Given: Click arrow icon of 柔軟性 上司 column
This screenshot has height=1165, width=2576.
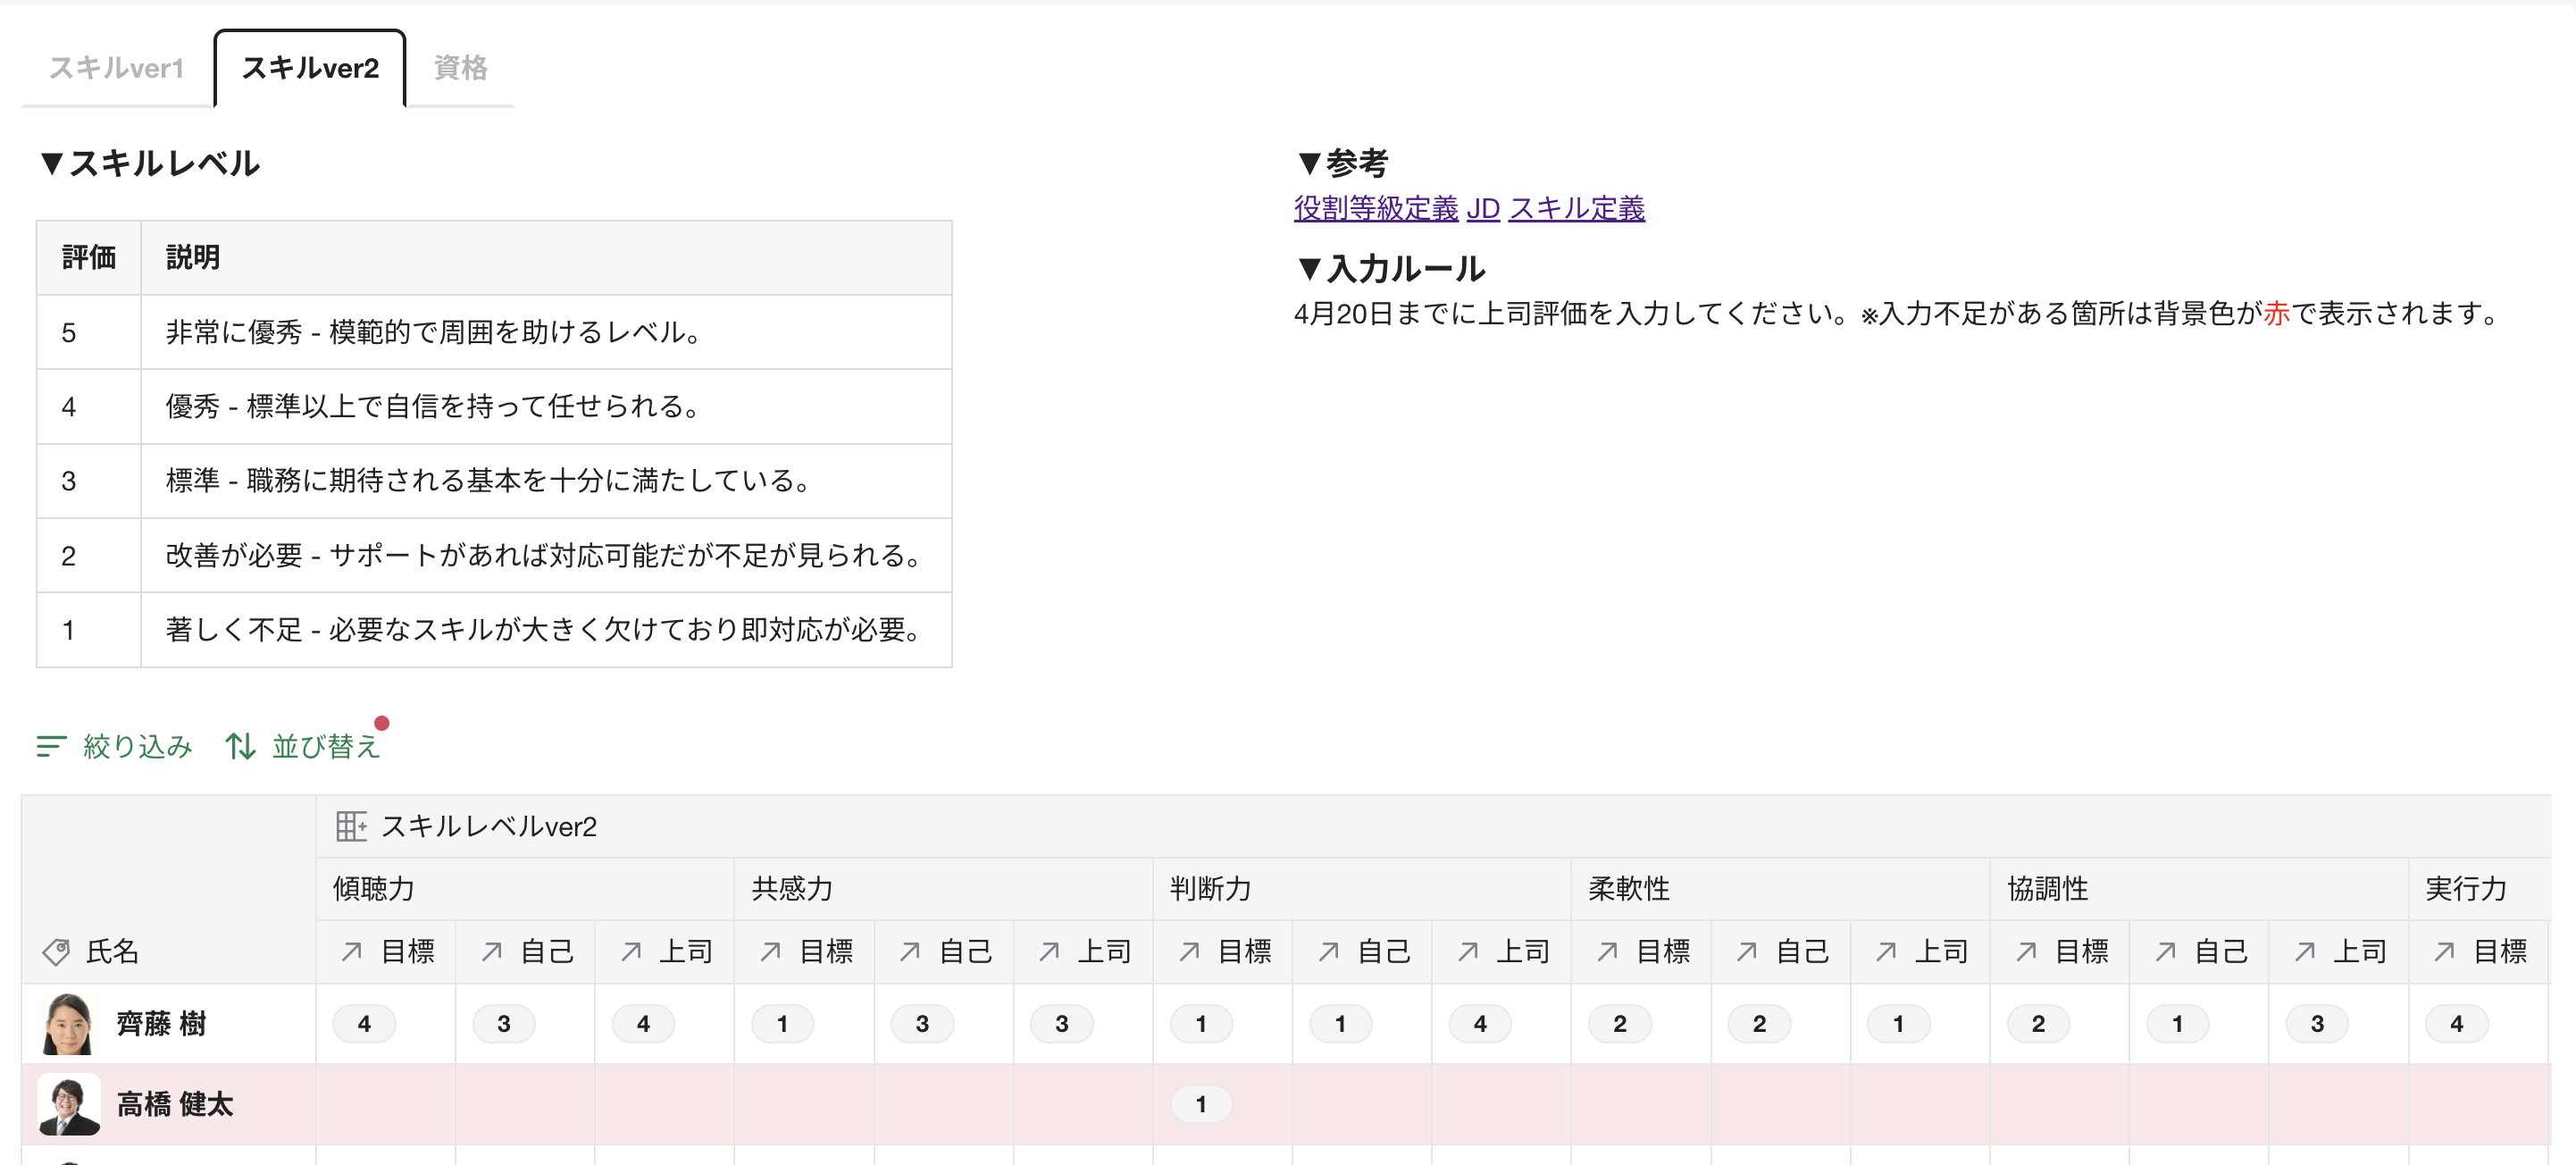Looking at the screenshot, I should [1886, 951].
